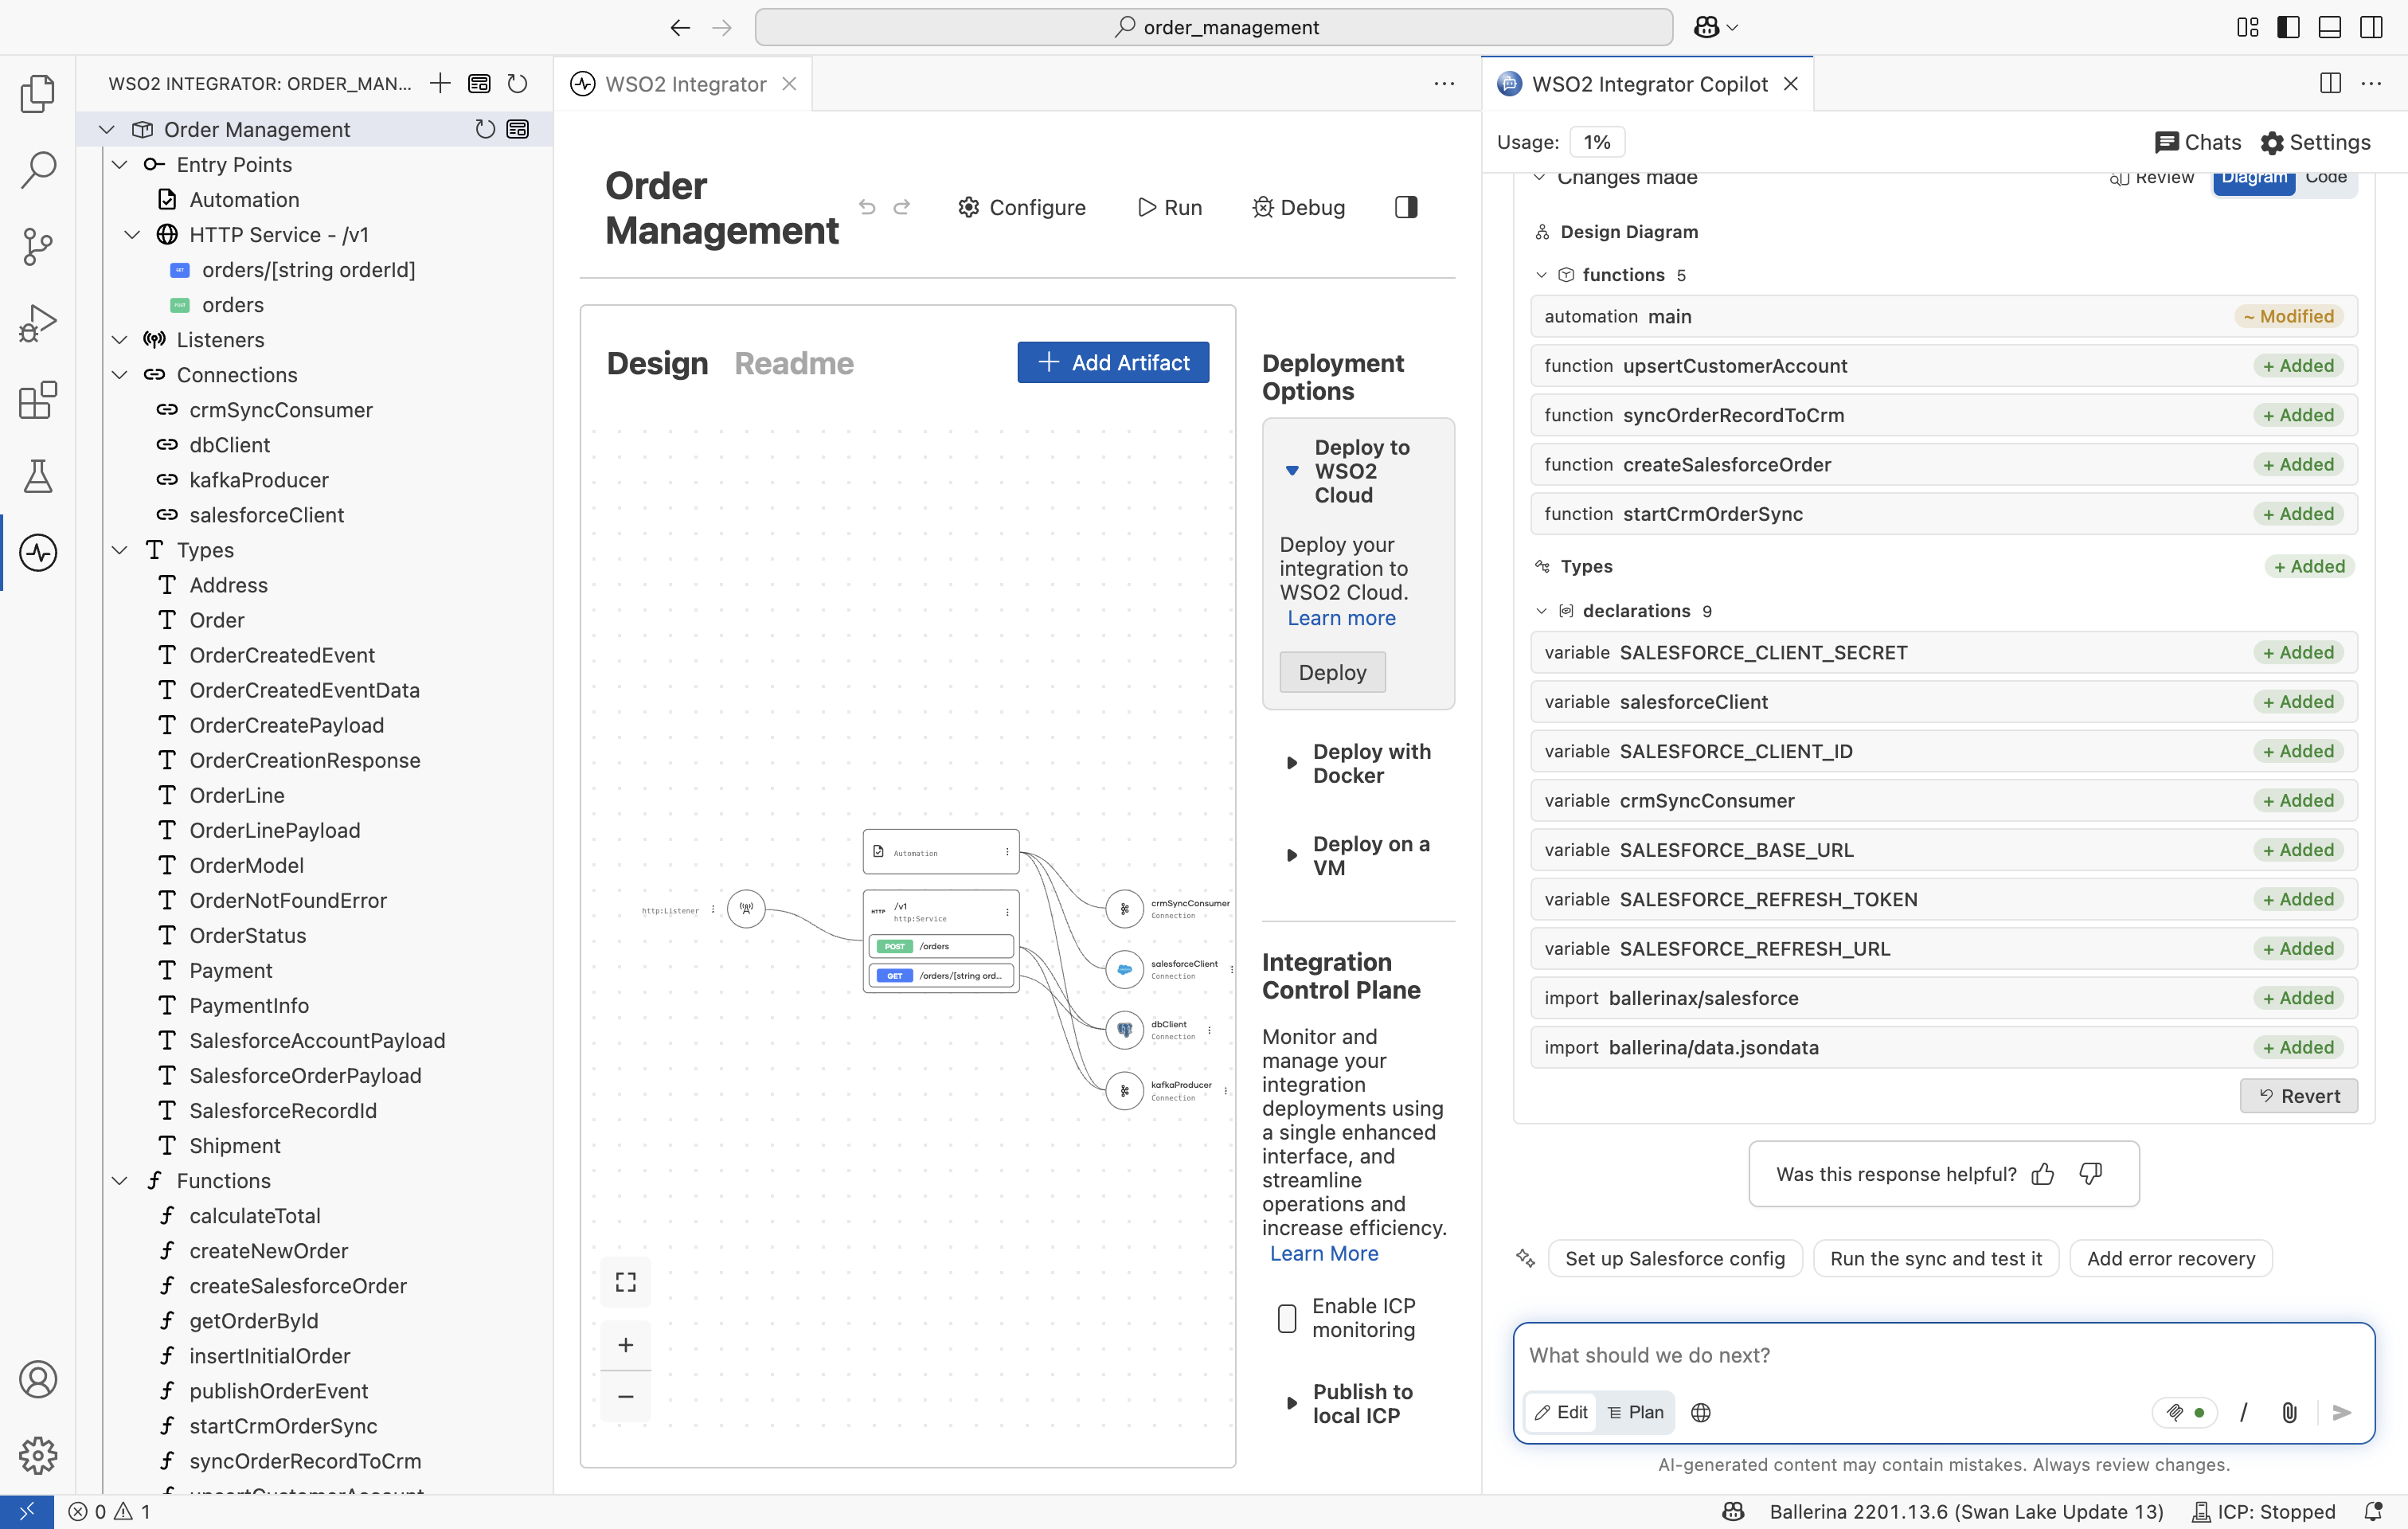2408x1529 pixels.
Task: Click refresh icon beside Order Management node
Action: 485,129
